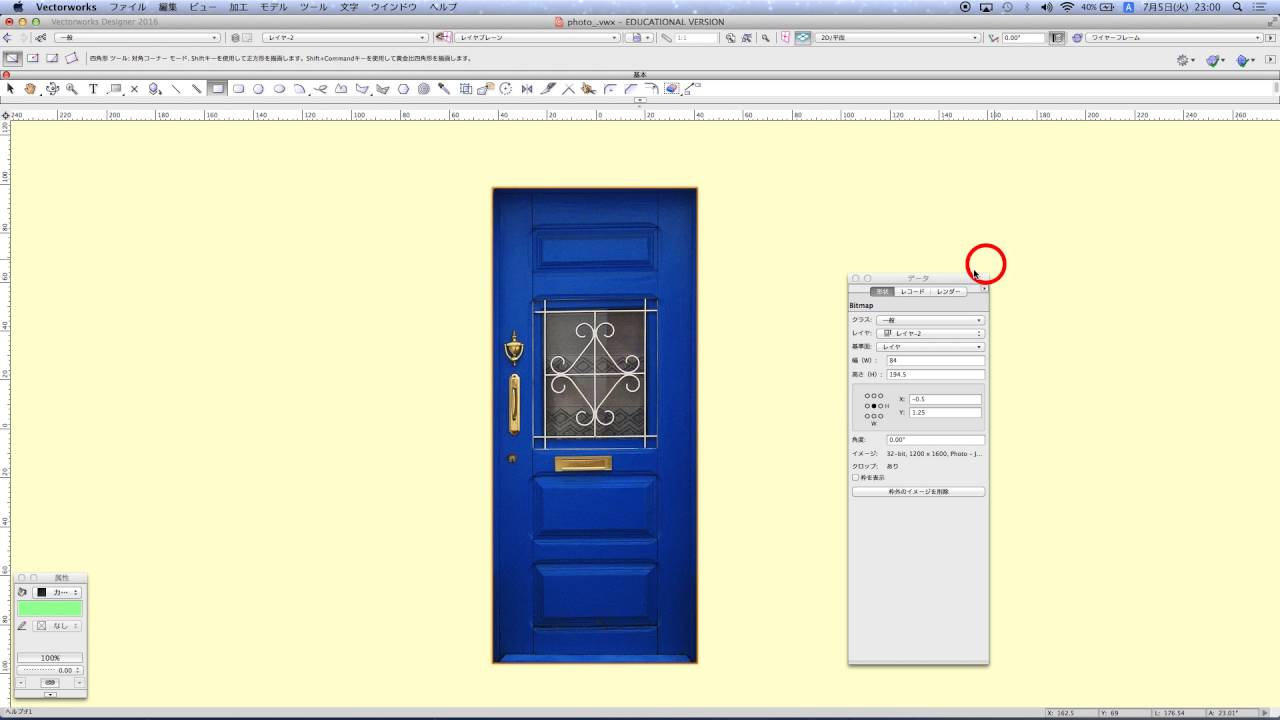Open レイヤ dropdown in data palette

(x=930, y=333)
